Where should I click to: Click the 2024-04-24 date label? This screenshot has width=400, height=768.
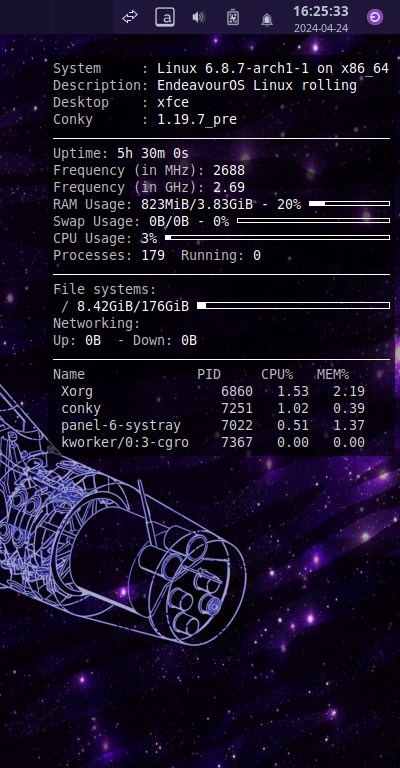[x=321, y=28]
